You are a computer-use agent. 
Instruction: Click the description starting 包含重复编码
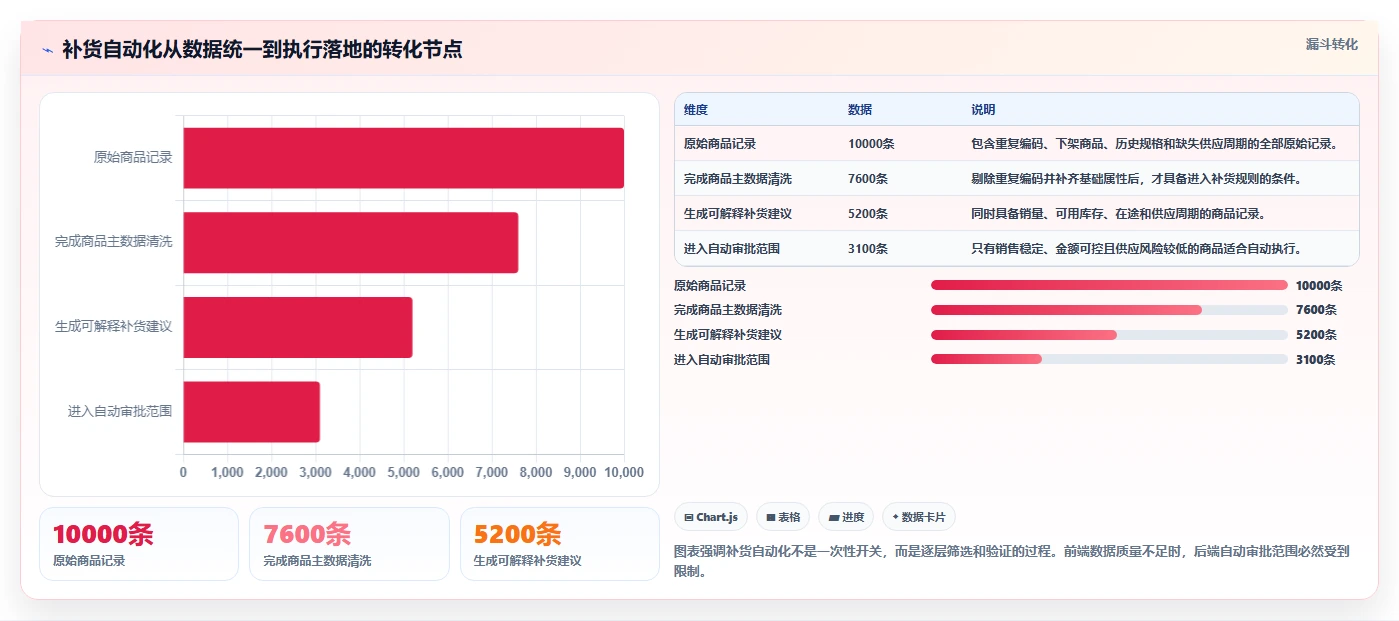click(1154, 143)
